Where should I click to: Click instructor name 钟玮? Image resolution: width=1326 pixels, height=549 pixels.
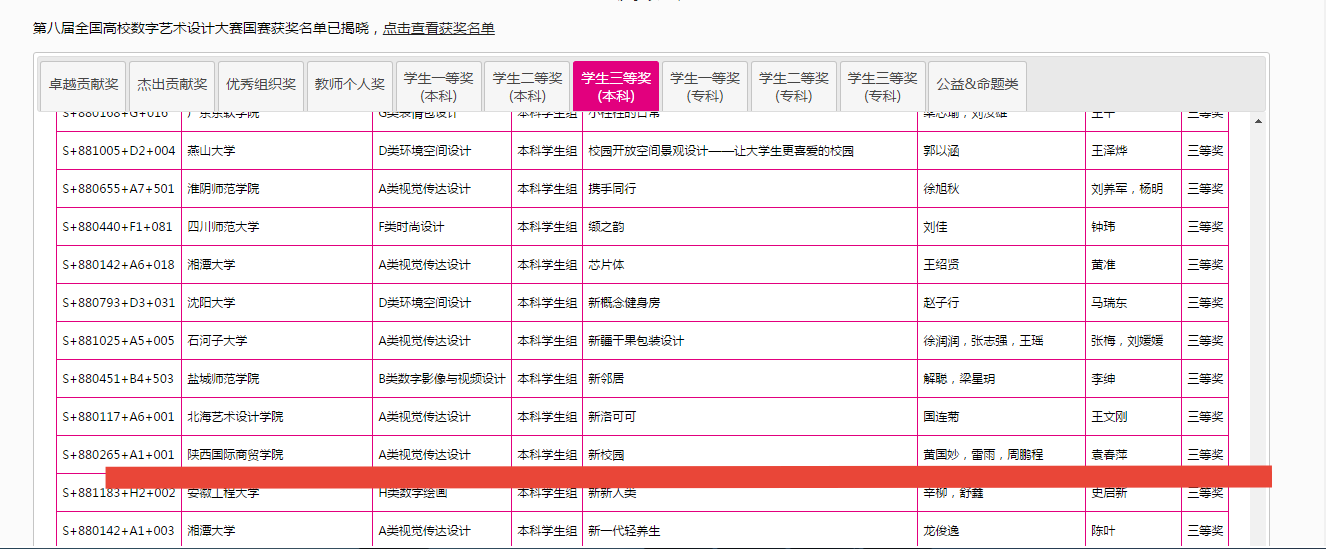(x=1103, y=227)
